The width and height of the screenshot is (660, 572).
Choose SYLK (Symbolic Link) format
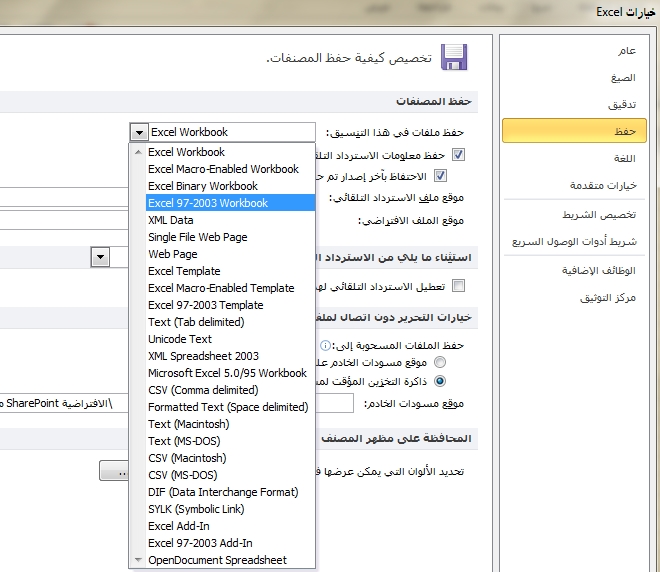tap(230, 509)
